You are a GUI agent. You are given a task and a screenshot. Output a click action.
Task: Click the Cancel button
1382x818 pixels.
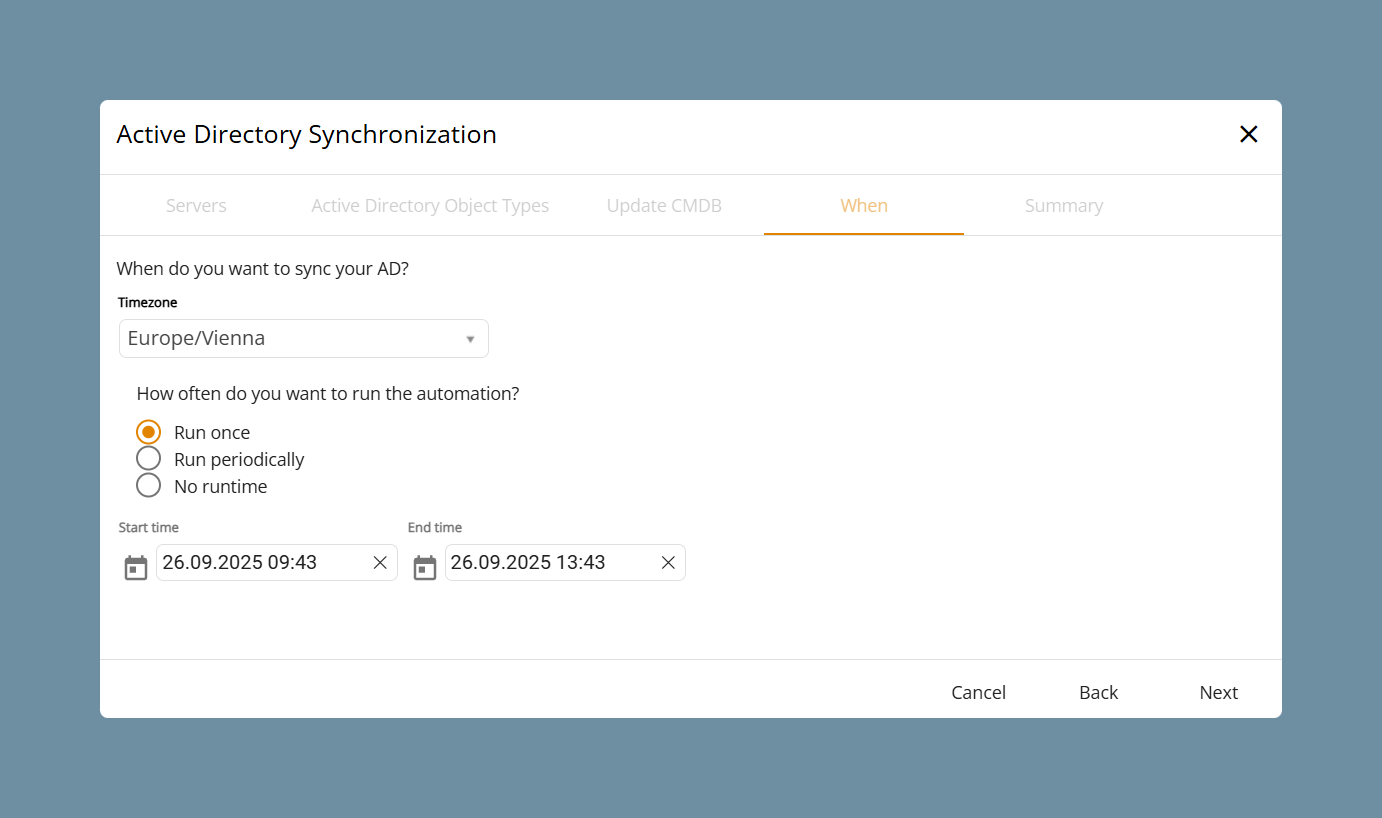point(978,692)
